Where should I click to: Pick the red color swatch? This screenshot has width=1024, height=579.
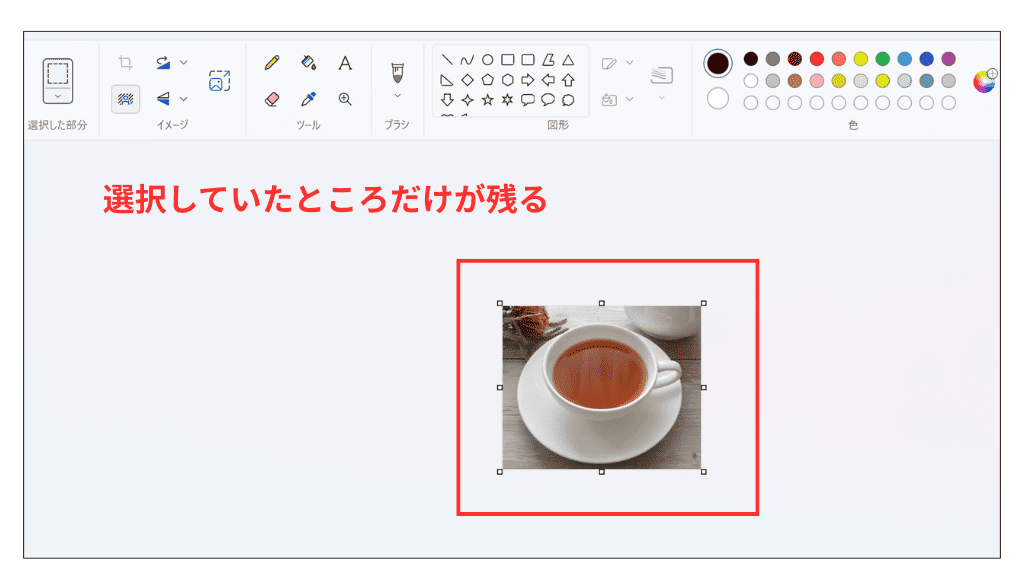coord(815,60)
